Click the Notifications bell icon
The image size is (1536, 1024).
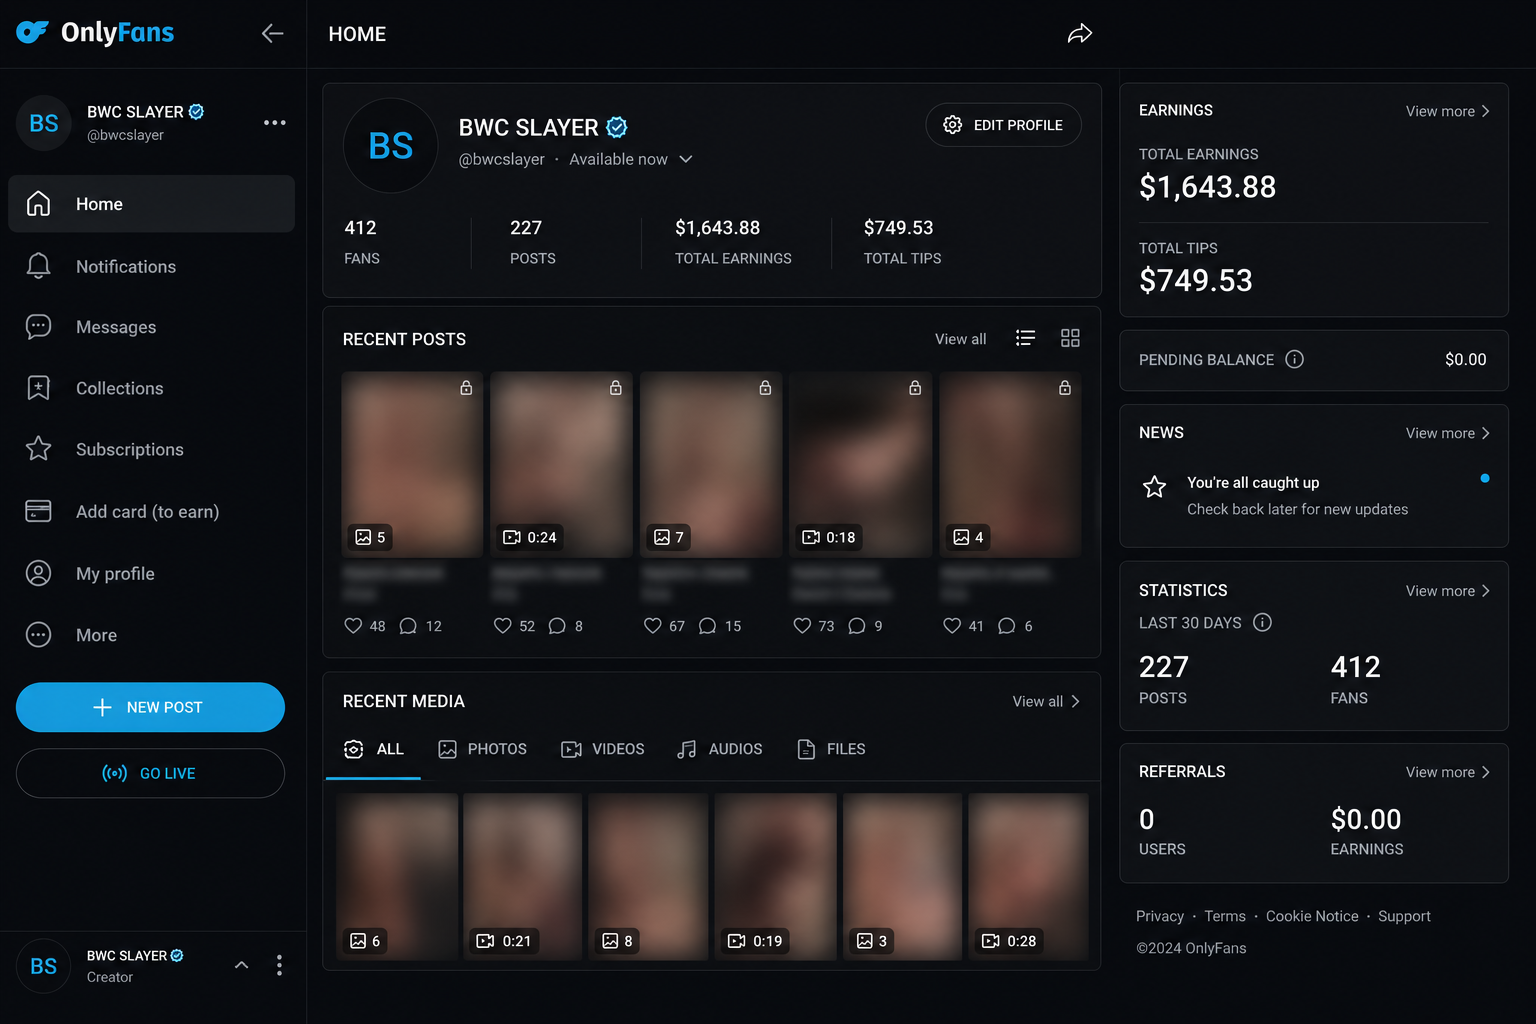point(38,266)
